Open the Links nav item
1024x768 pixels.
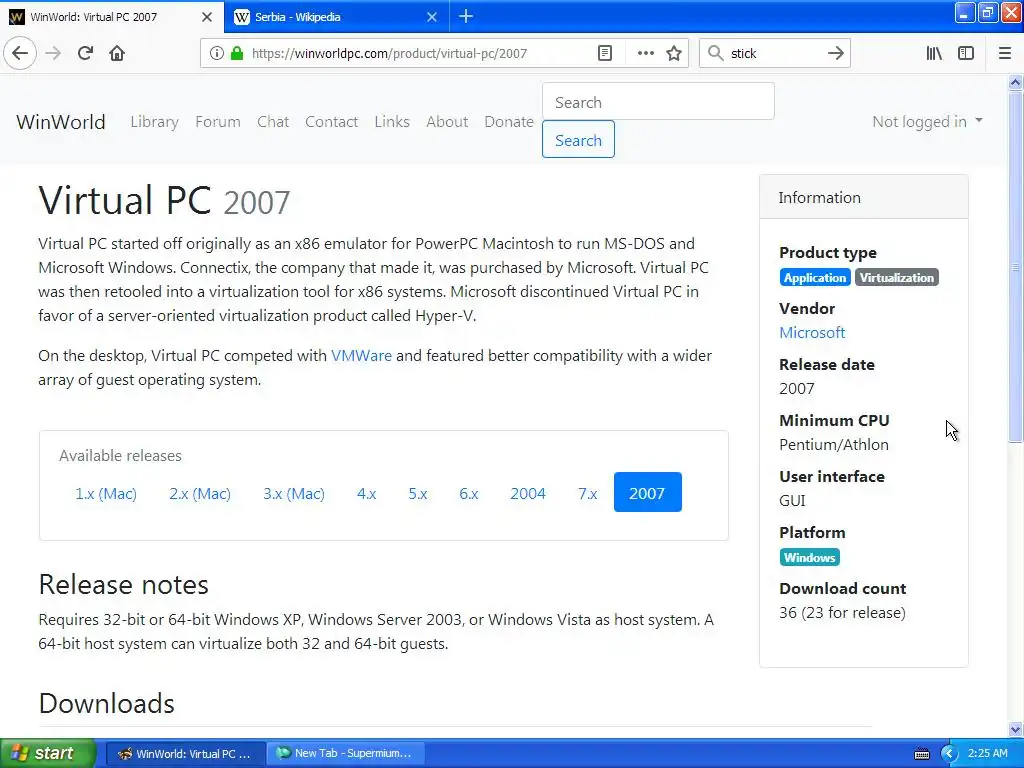click(x=392, y=122)
